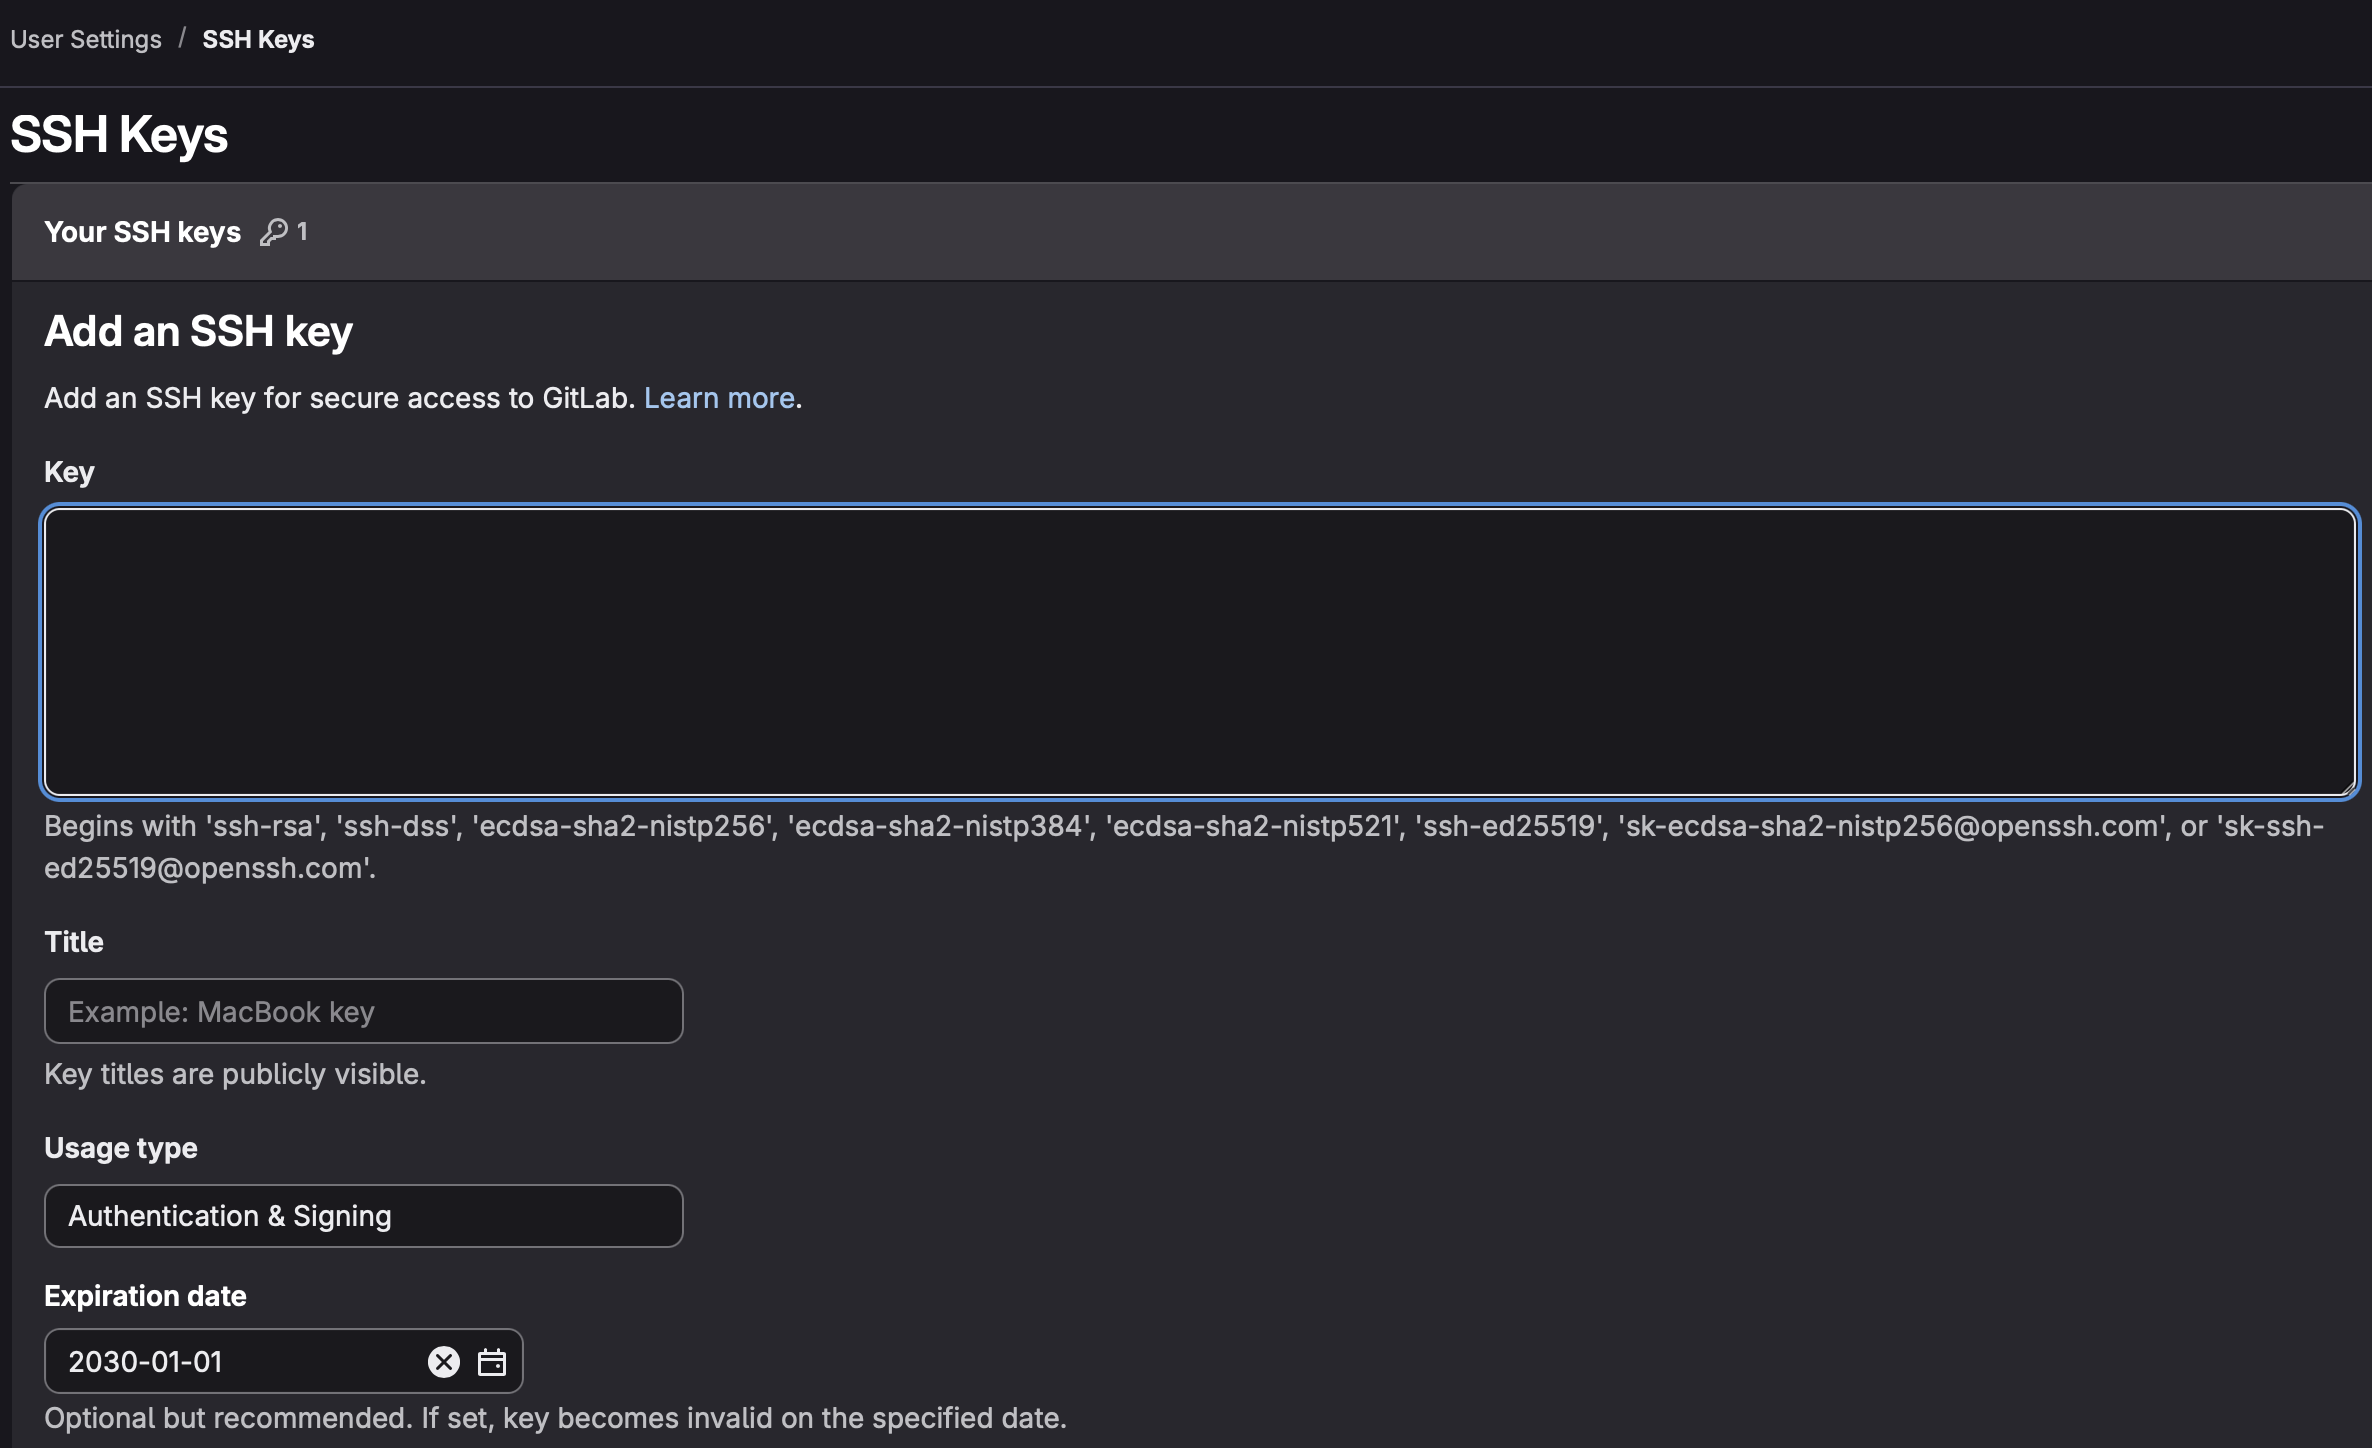Click the Expiration date label

pos(145,1296)
